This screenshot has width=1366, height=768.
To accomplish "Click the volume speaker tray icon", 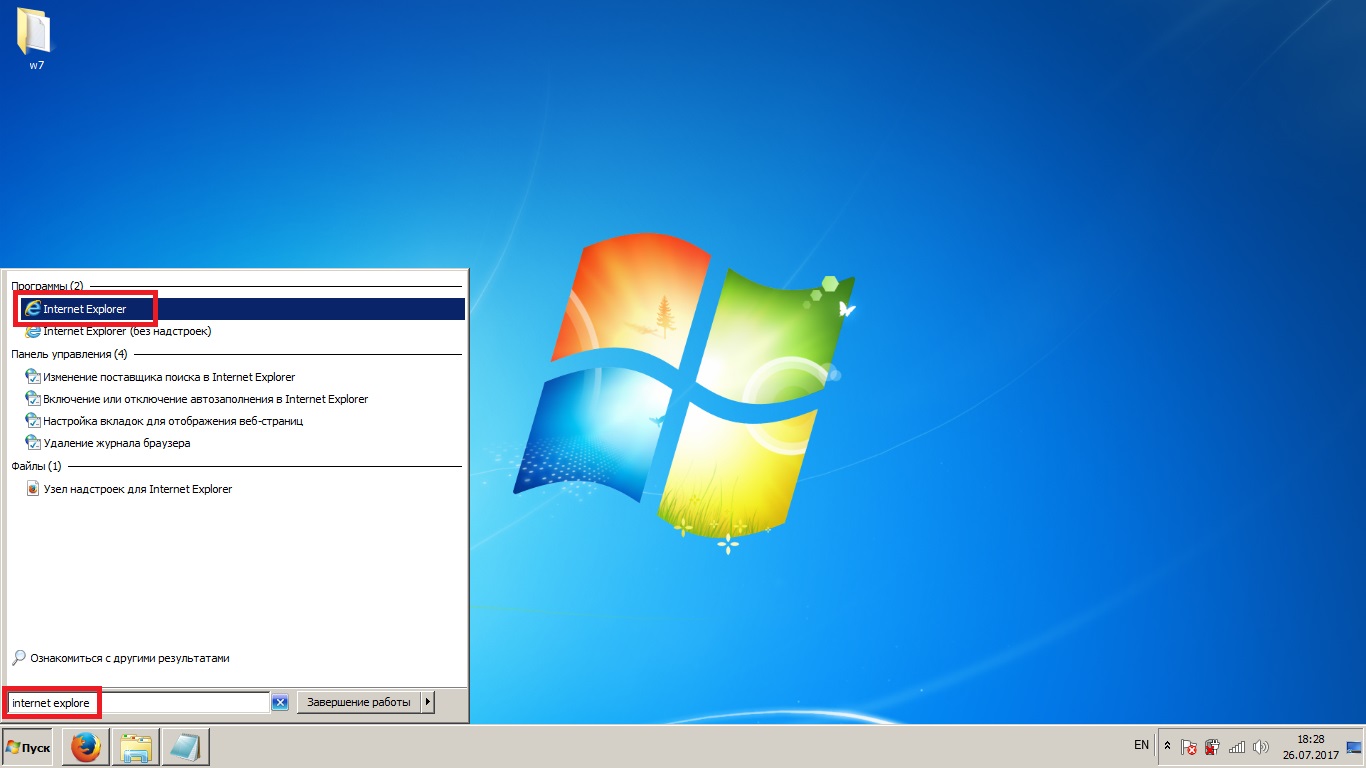I will tap(1261, 747).
